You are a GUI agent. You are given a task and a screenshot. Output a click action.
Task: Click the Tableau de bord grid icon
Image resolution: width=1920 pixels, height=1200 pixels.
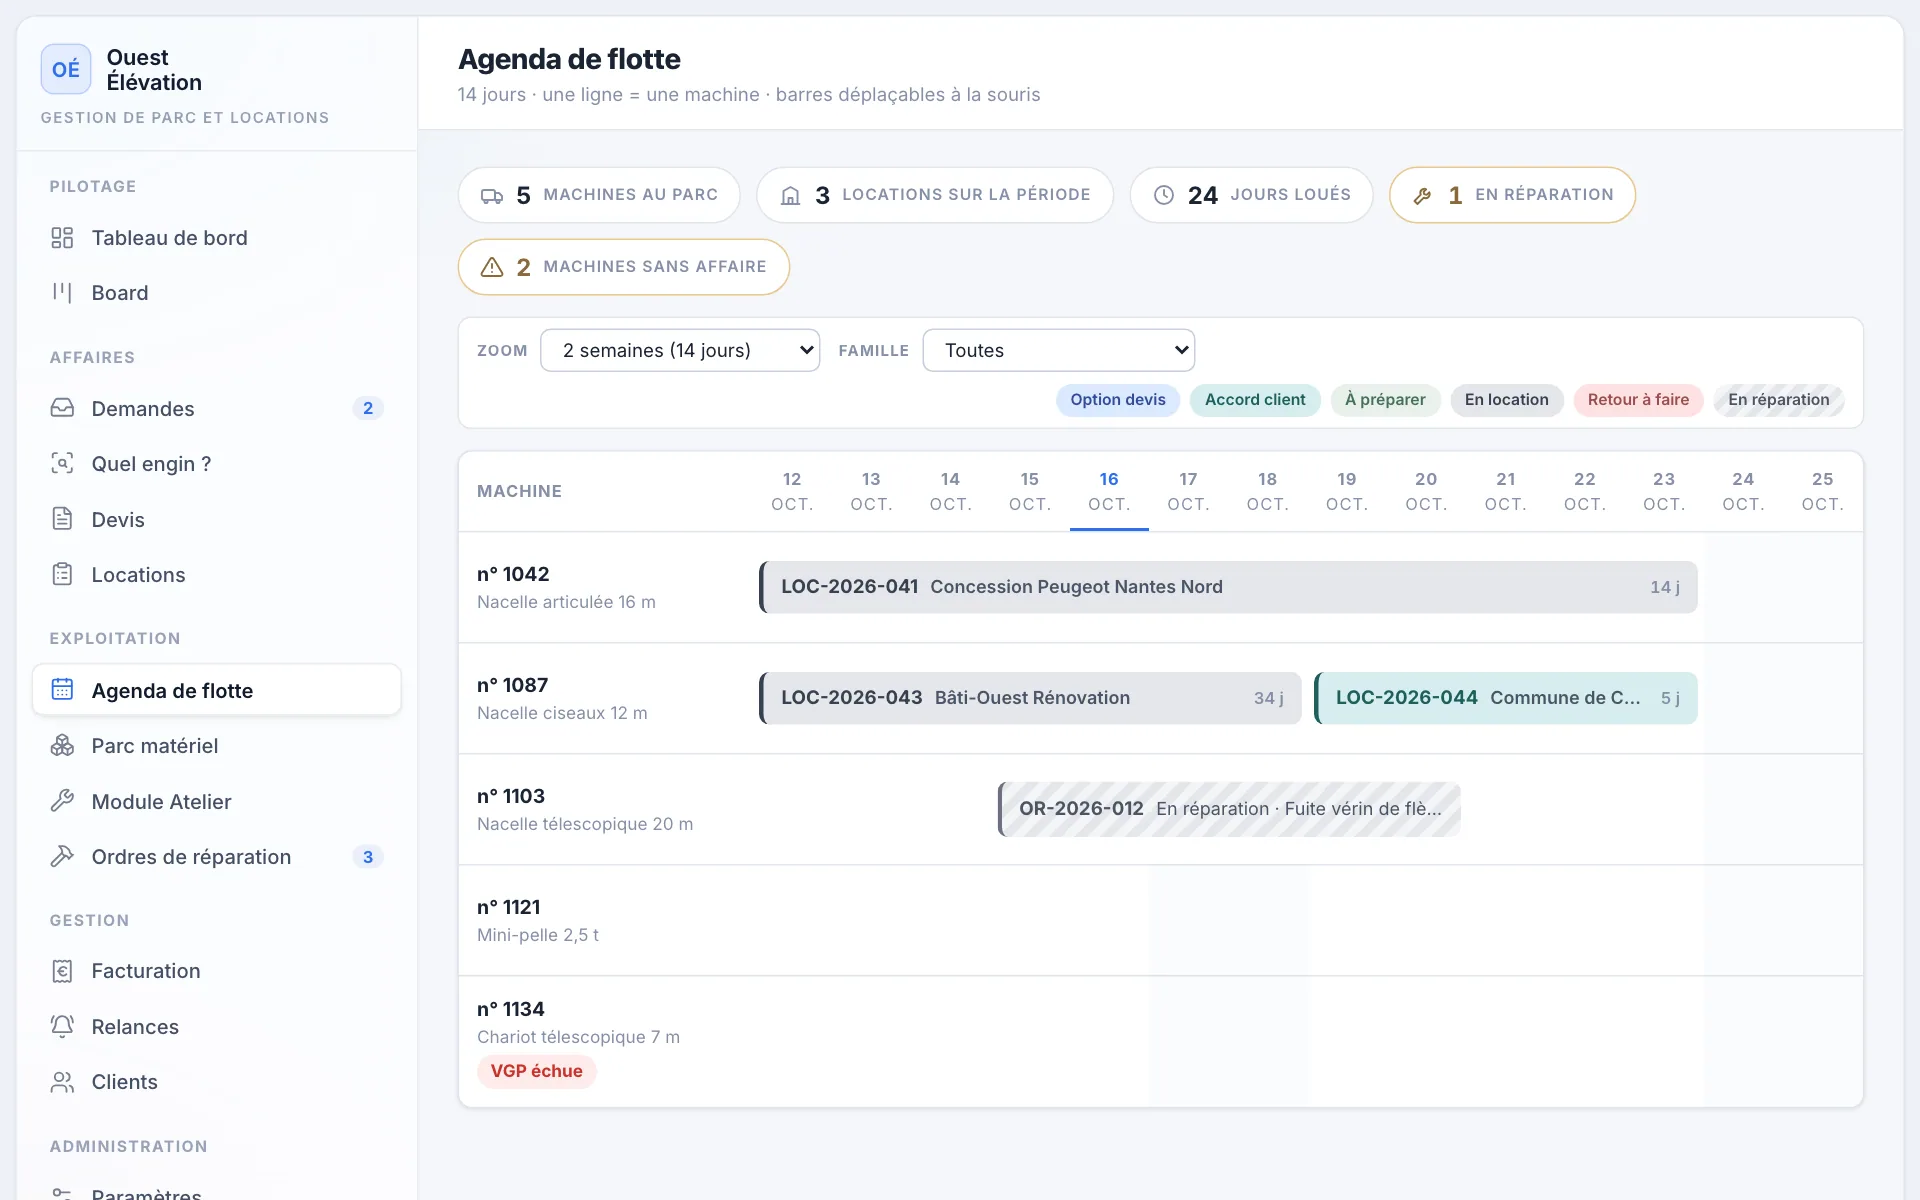tap(62, 238)
